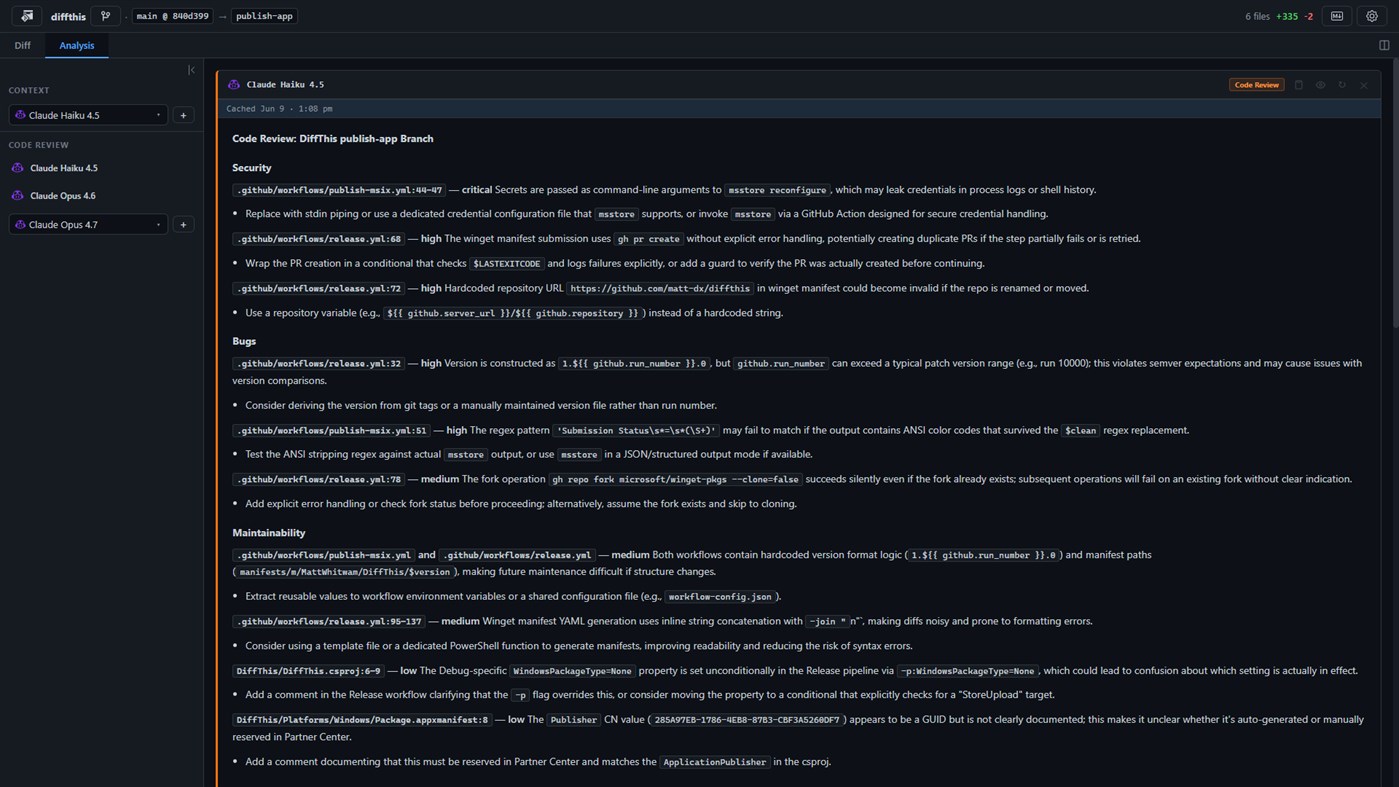Add a context model with the plus button
This screenshot has height=787, width=1399.
tap(183, 115)
